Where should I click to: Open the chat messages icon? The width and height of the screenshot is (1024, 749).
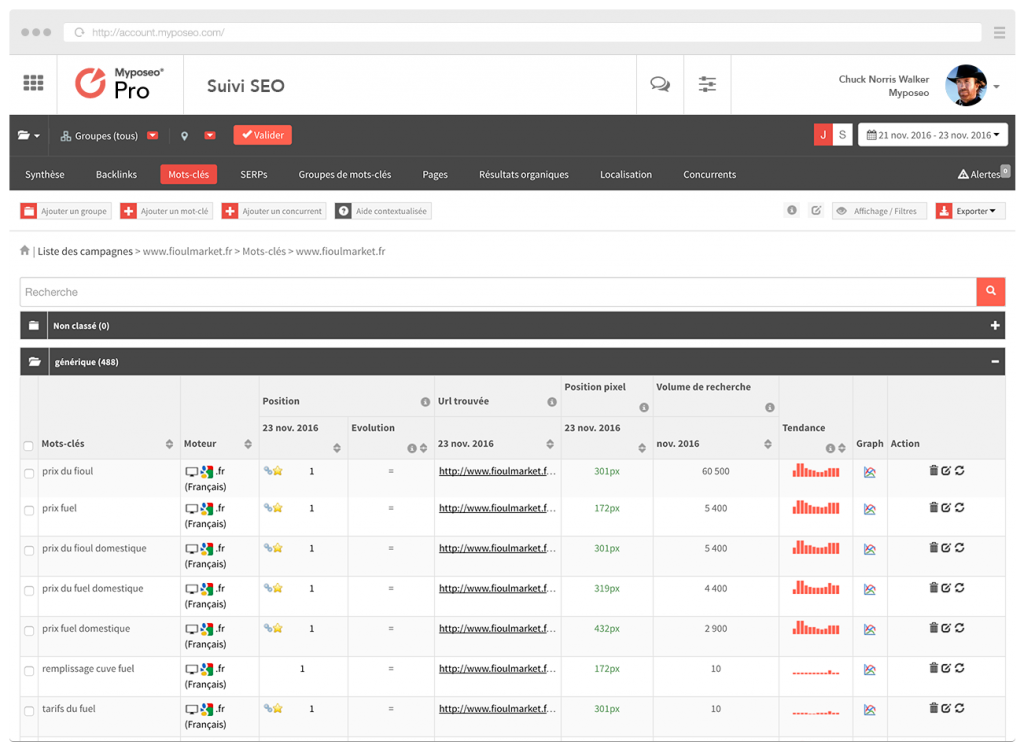click(660, 84)
